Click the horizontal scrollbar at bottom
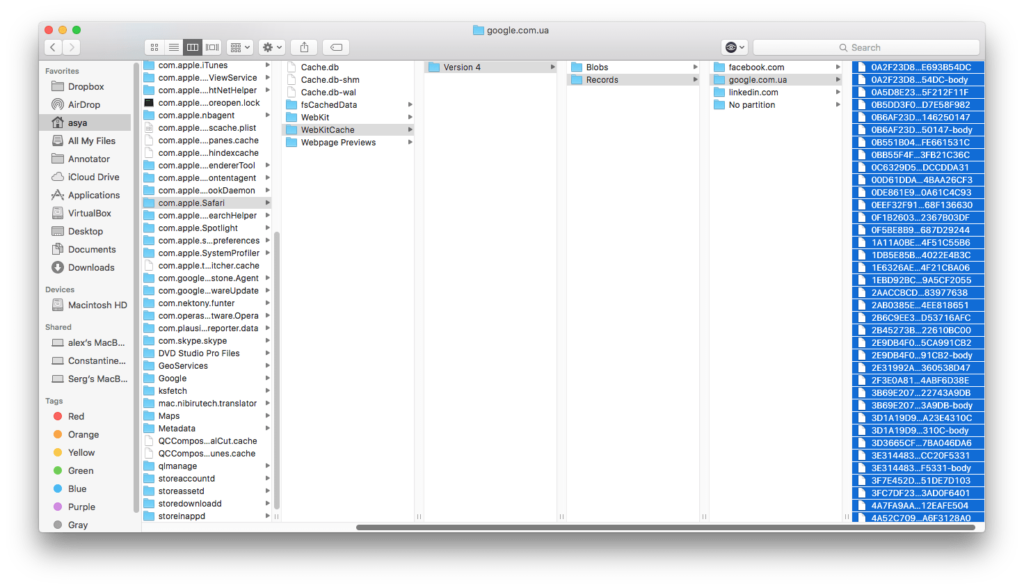Viewport: 1024px width, 588px height. [665, 527]
